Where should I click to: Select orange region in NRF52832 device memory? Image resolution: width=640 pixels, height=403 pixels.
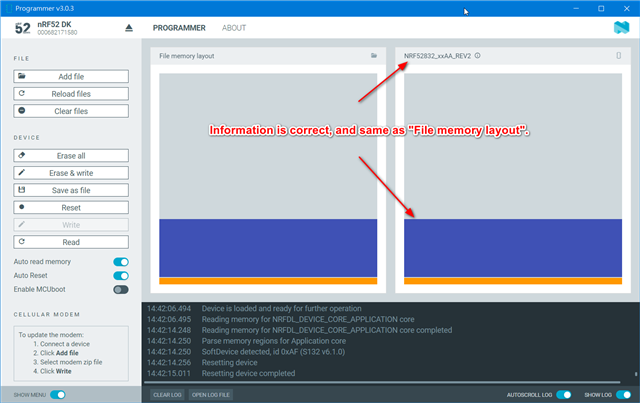click(513, 281)
